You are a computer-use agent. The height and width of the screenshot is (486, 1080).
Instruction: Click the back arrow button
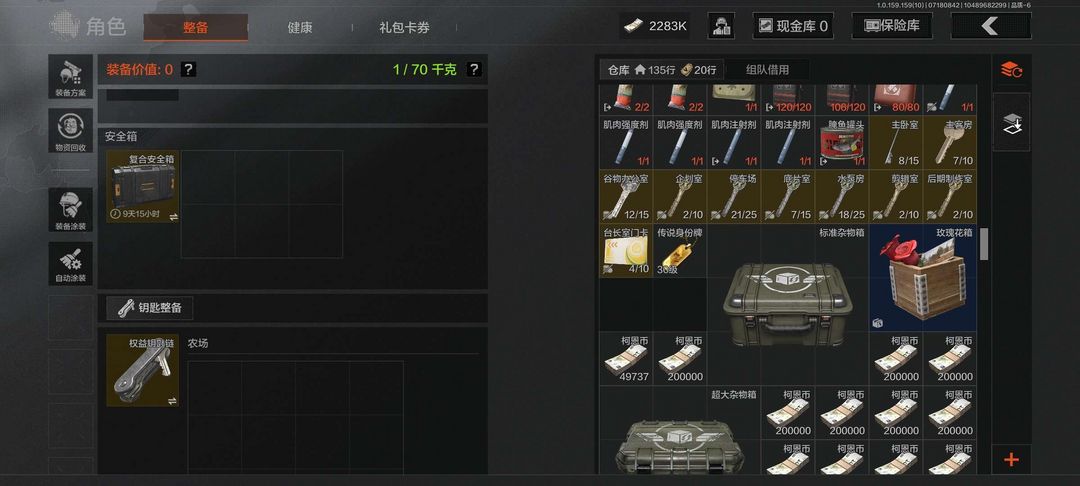coord(990,26)
